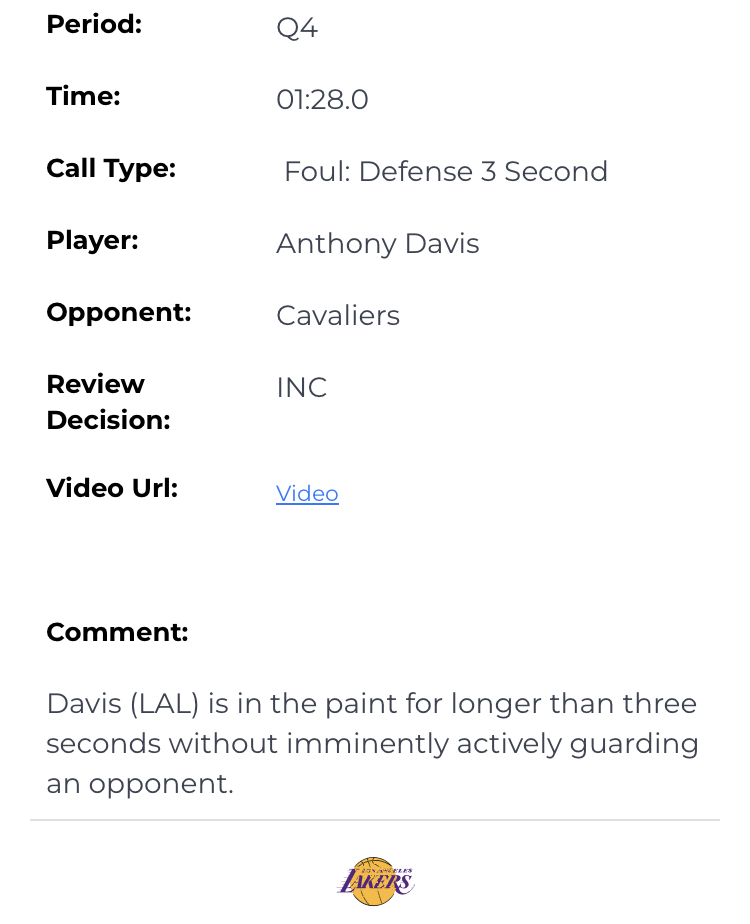Click the Lakers team logo
750x924 pixels.
(x=375, y=881)
